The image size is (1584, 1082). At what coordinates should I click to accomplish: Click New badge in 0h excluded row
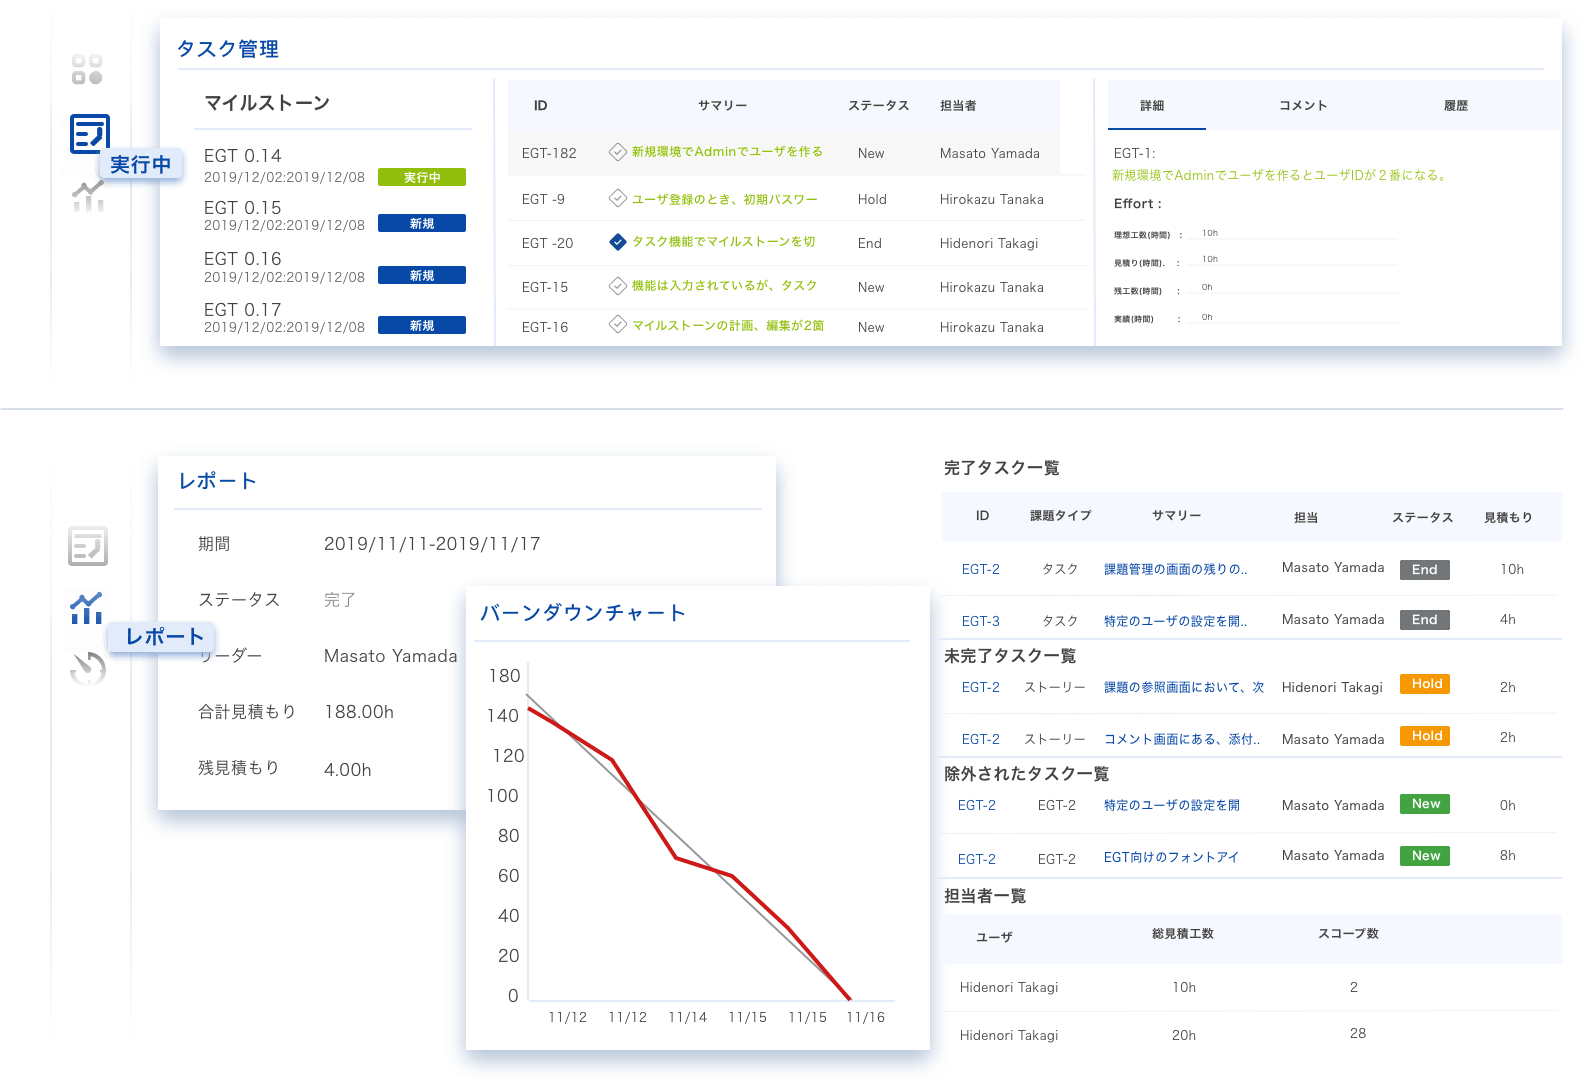tap(1425, 804)
